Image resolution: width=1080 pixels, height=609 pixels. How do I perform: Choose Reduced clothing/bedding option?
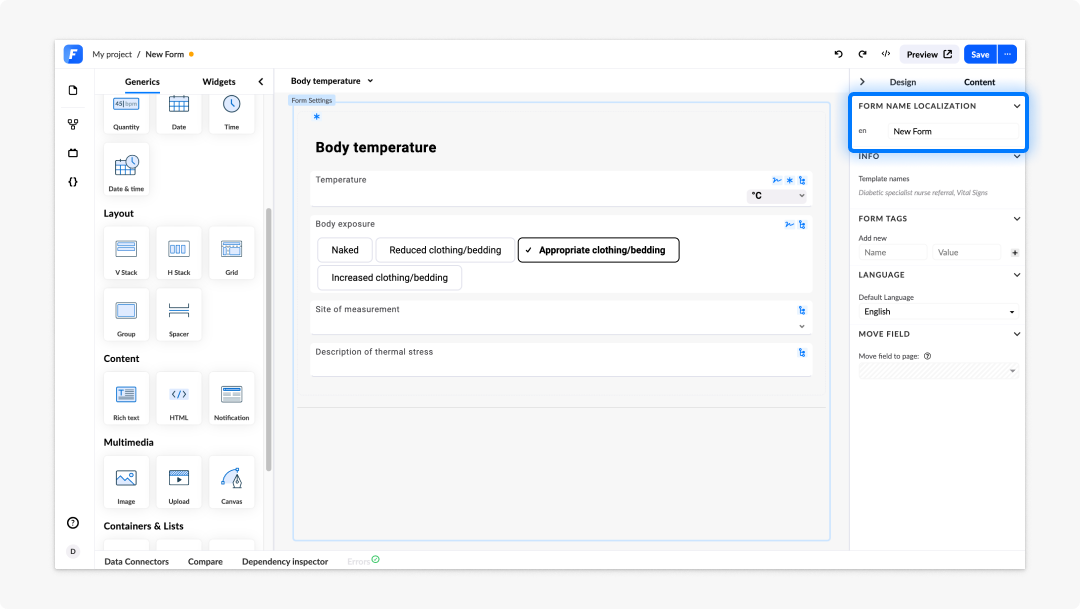[x=445, y=250]
